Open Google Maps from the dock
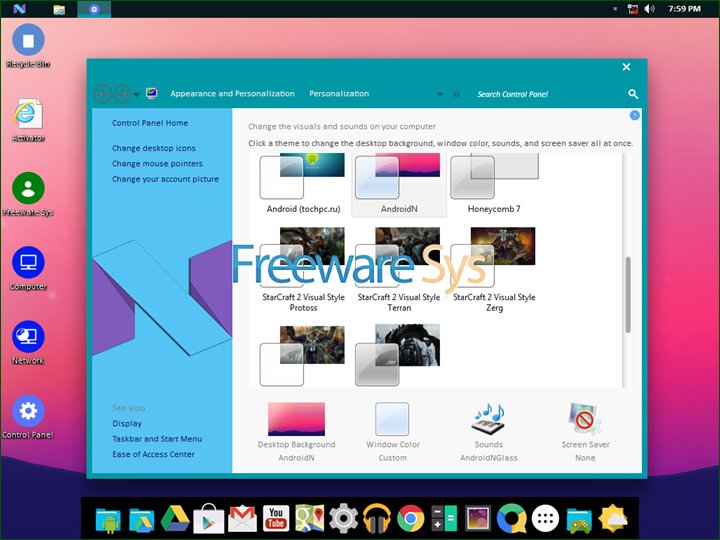This screenshot has height=540, width=720. click(x=309, y=518)
